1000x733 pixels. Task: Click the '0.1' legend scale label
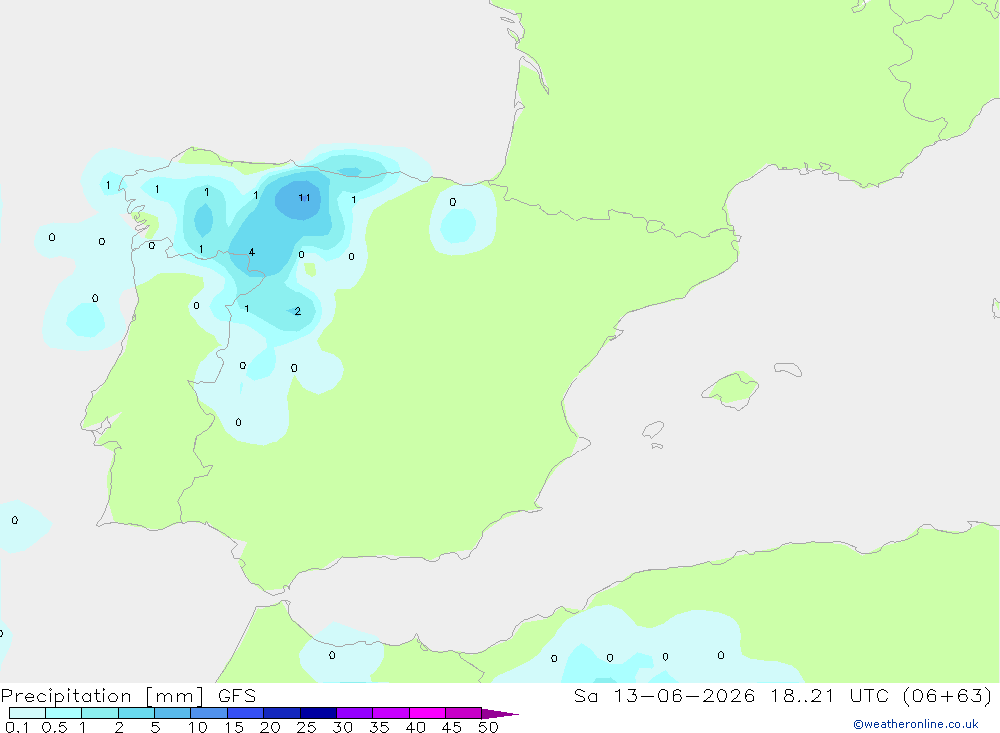pyautogui.click(x=17, y=727)
